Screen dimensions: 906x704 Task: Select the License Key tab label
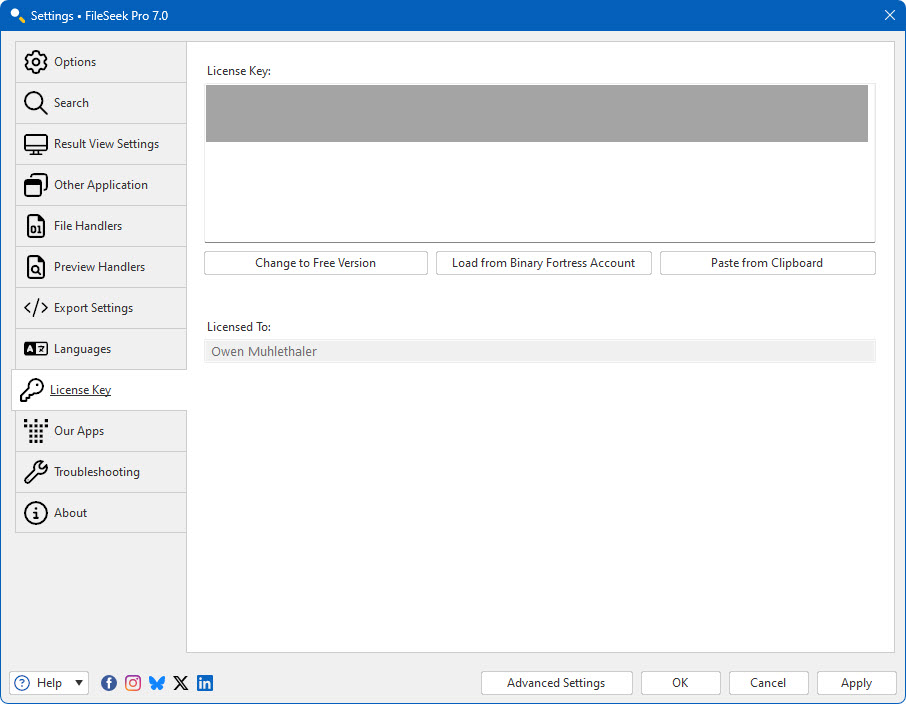[x=80, y=390]
